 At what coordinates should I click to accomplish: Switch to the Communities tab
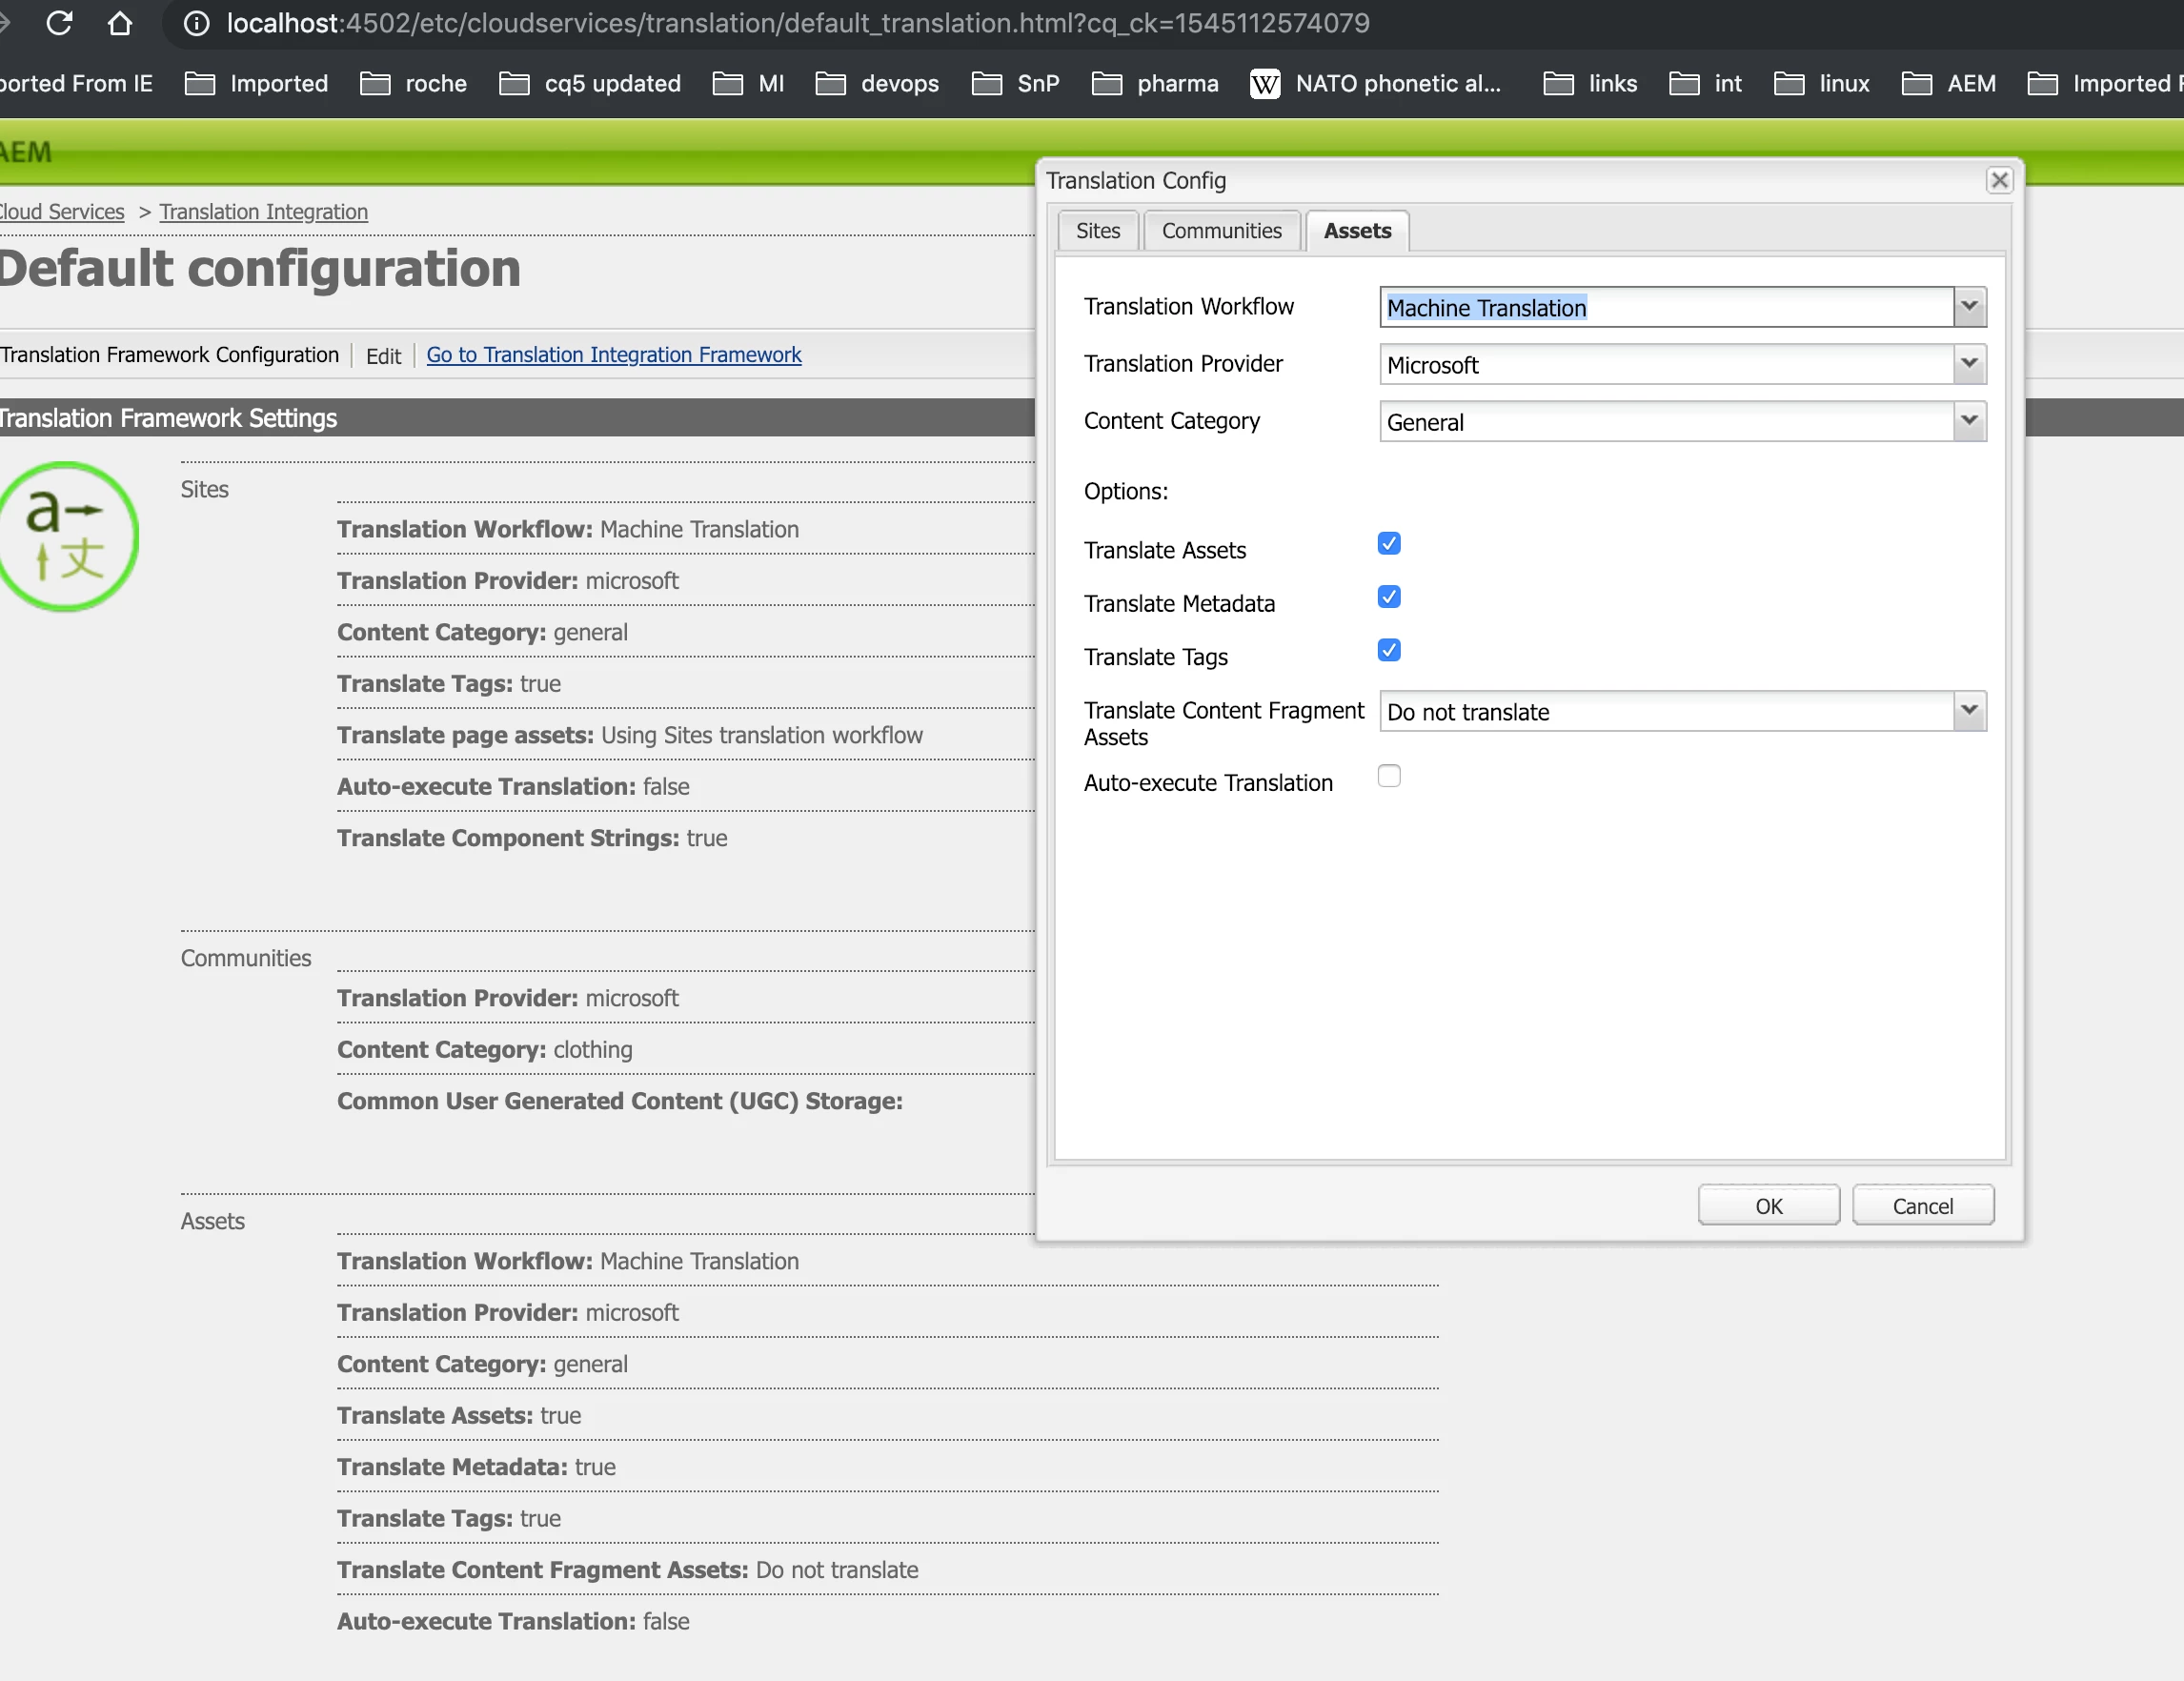(x=1220, y=231)
